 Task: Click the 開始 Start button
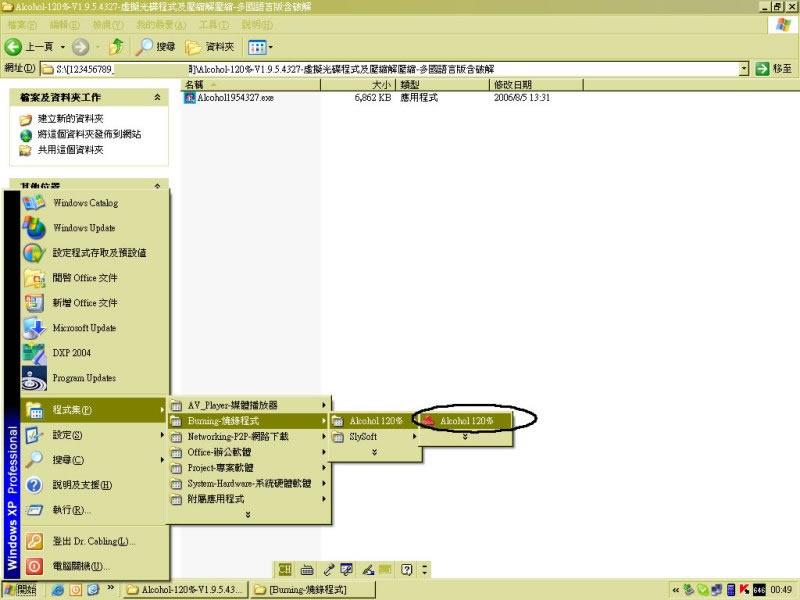20,590
